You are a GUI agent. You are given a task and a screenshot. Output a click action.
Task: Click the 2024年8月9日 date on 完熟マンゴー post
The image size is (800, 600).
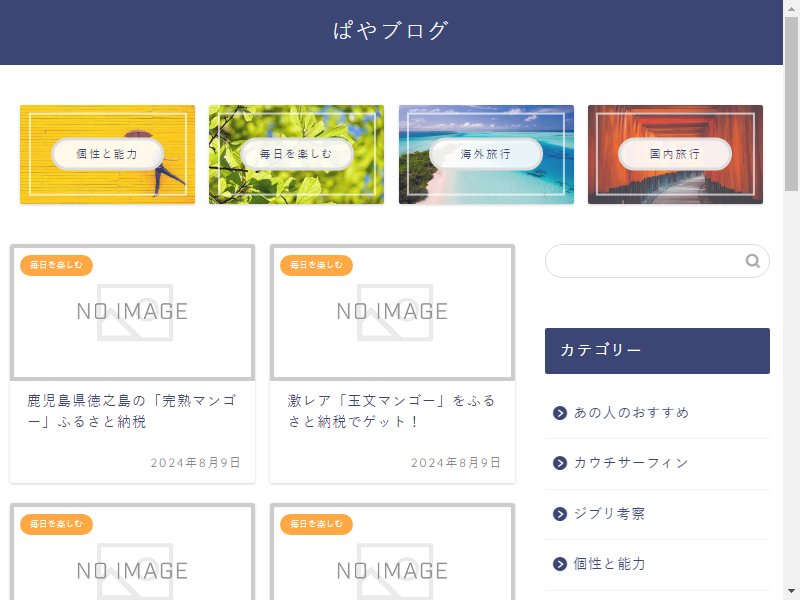tap(195, 463)
